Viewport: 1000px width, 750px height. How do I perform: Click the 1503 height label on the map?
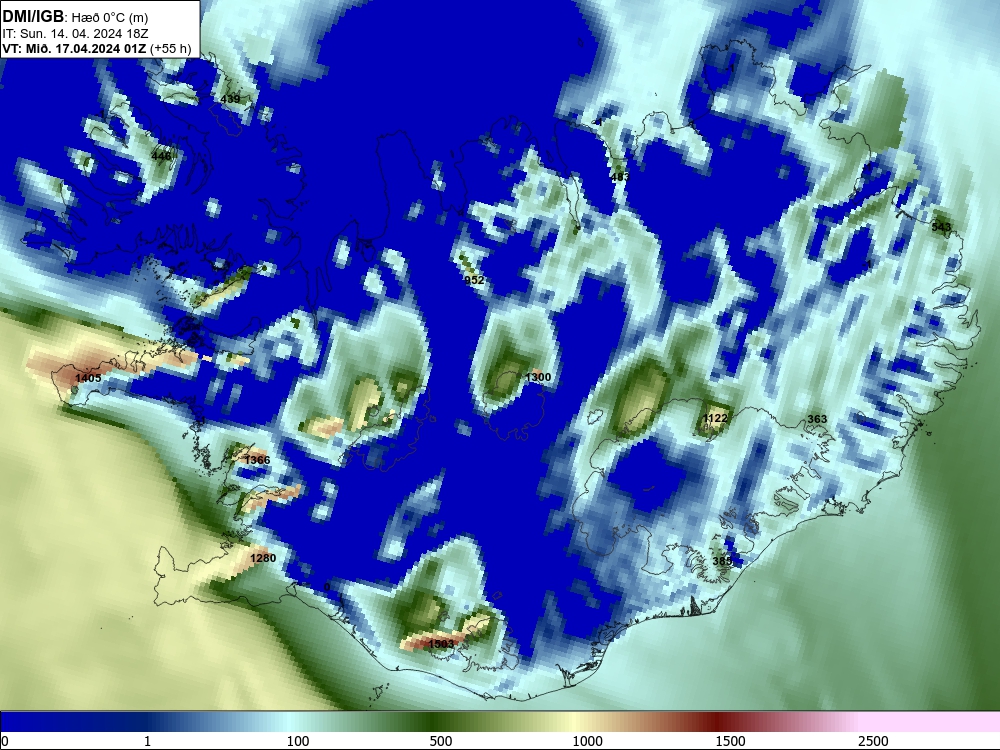441,643
